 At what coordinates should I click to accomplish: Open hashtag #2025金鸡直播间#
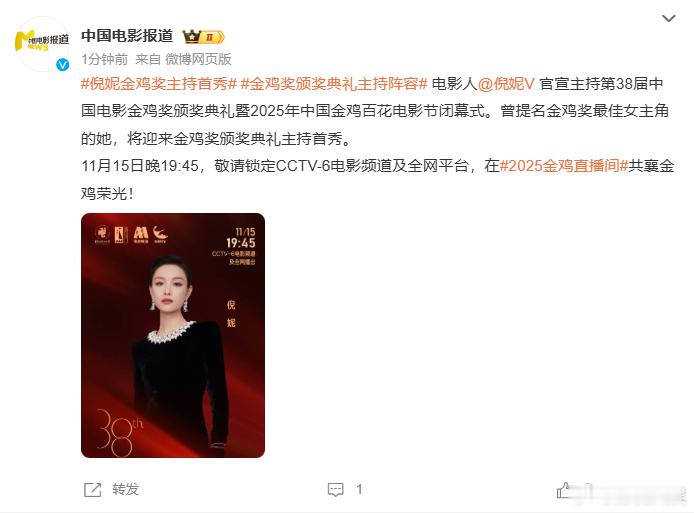(x=563, y=166)
